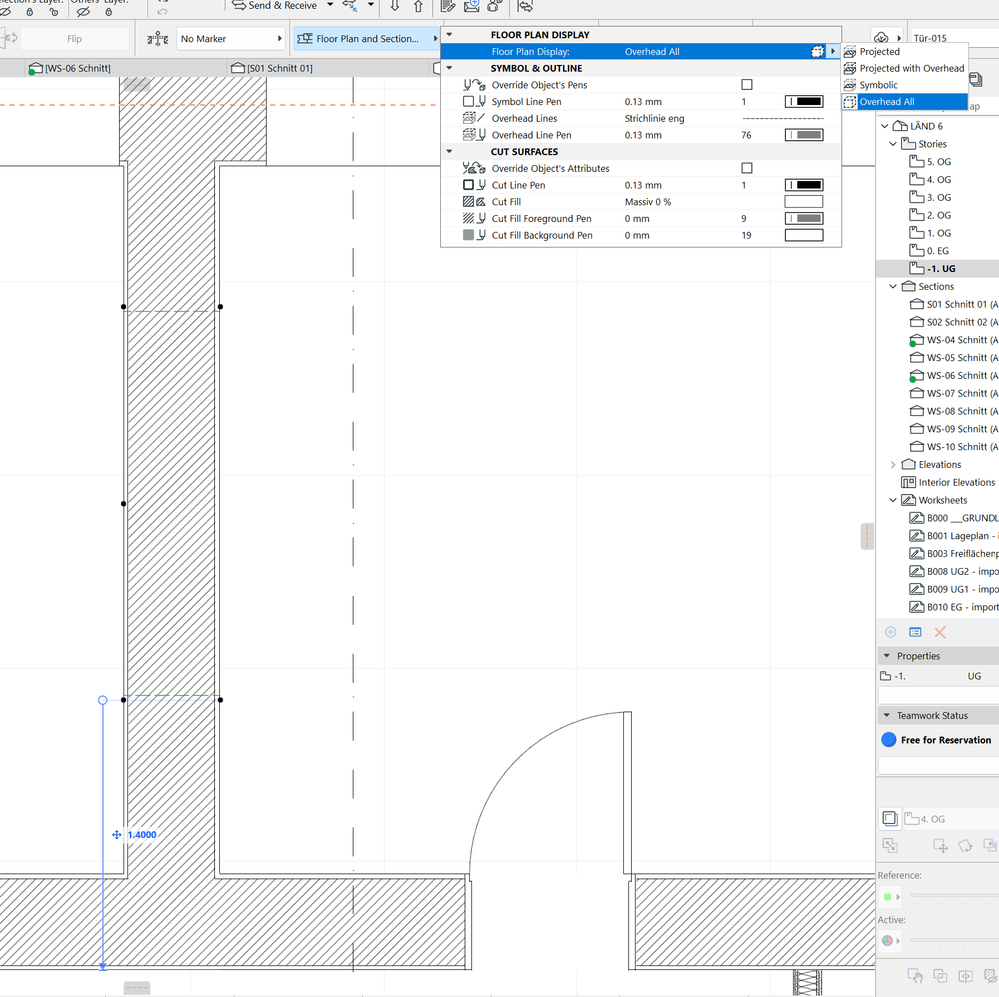Expand the Floor Plan Display value arrow
999x997 pixels.
point(833,52)
